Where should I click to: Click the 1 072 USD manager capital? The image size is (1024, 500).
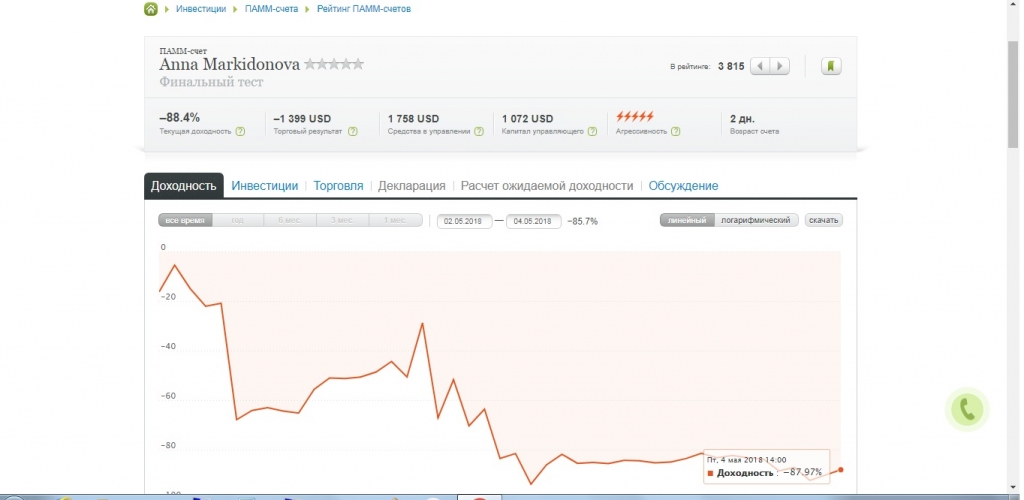[528, 119]
